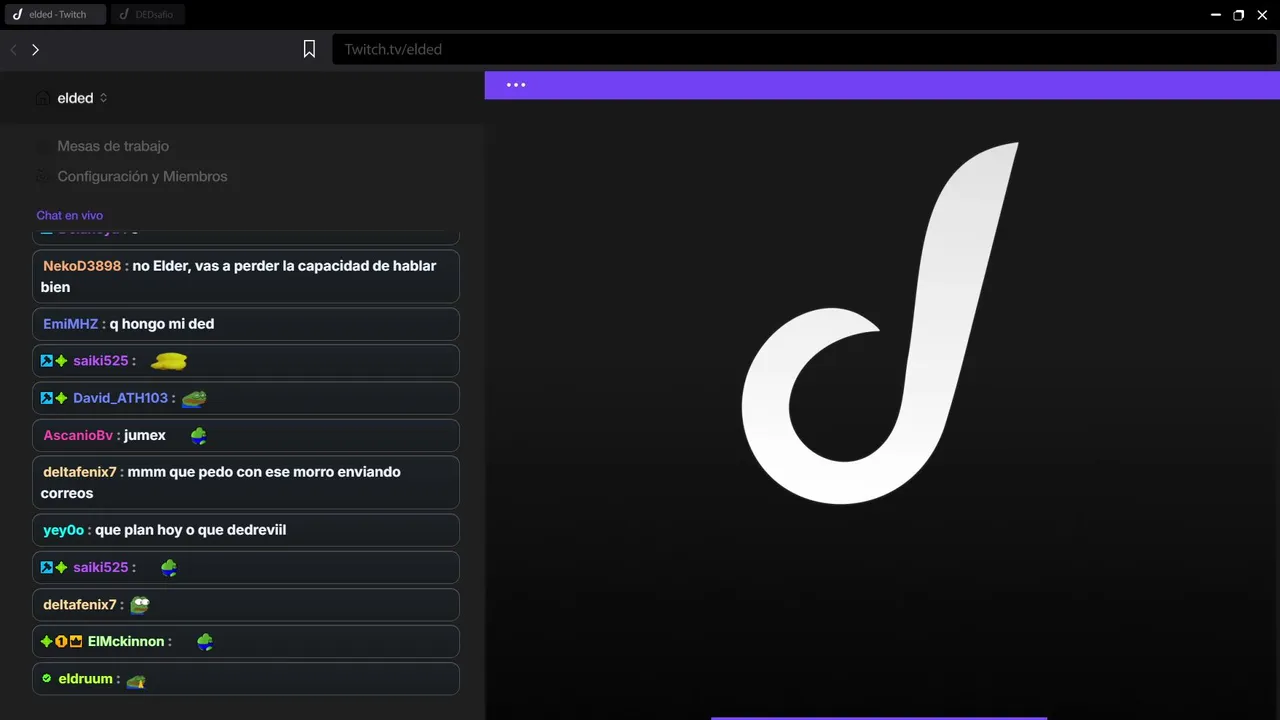
Task: Go back with the left arrow
Action: (14, 49)
